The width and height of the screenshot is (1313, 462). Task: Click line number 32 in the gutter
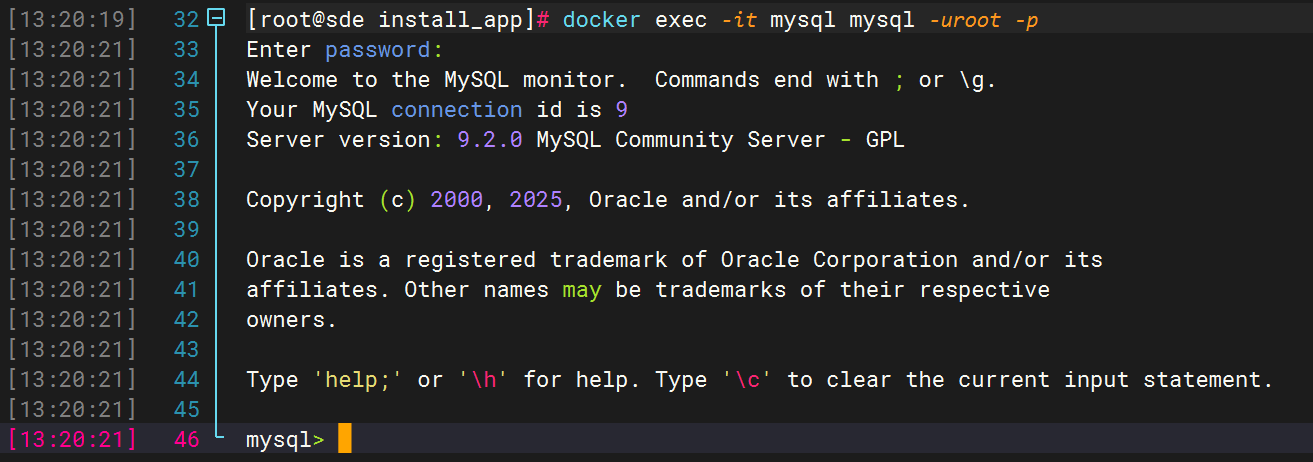(186, 19)
